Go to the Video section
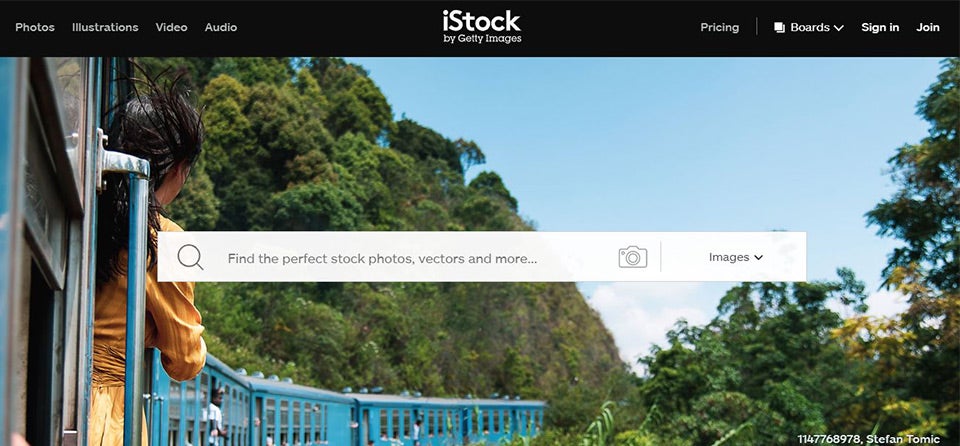 click(x=171, y=28)
